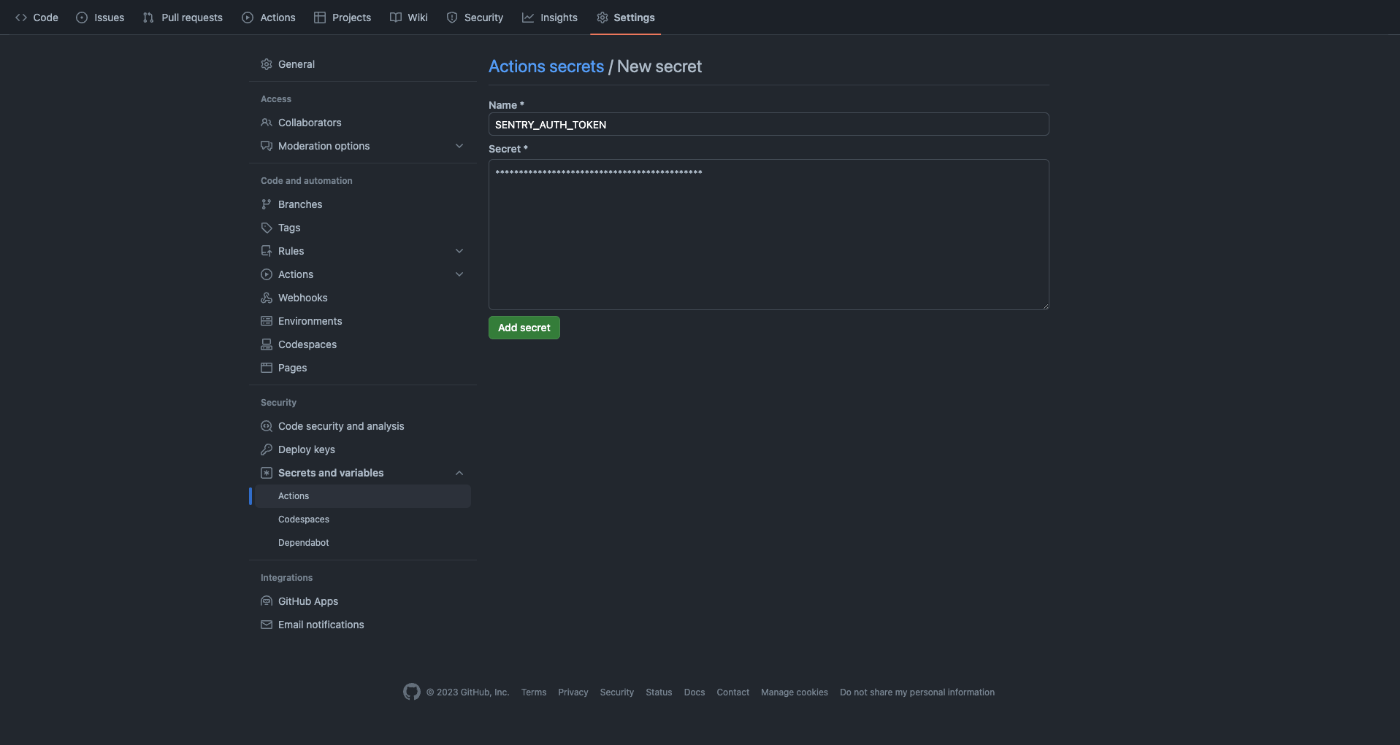The image size is (1400, 745).
Task: Click the Webhooks icon in sidebar
Action: click(266, 298)
